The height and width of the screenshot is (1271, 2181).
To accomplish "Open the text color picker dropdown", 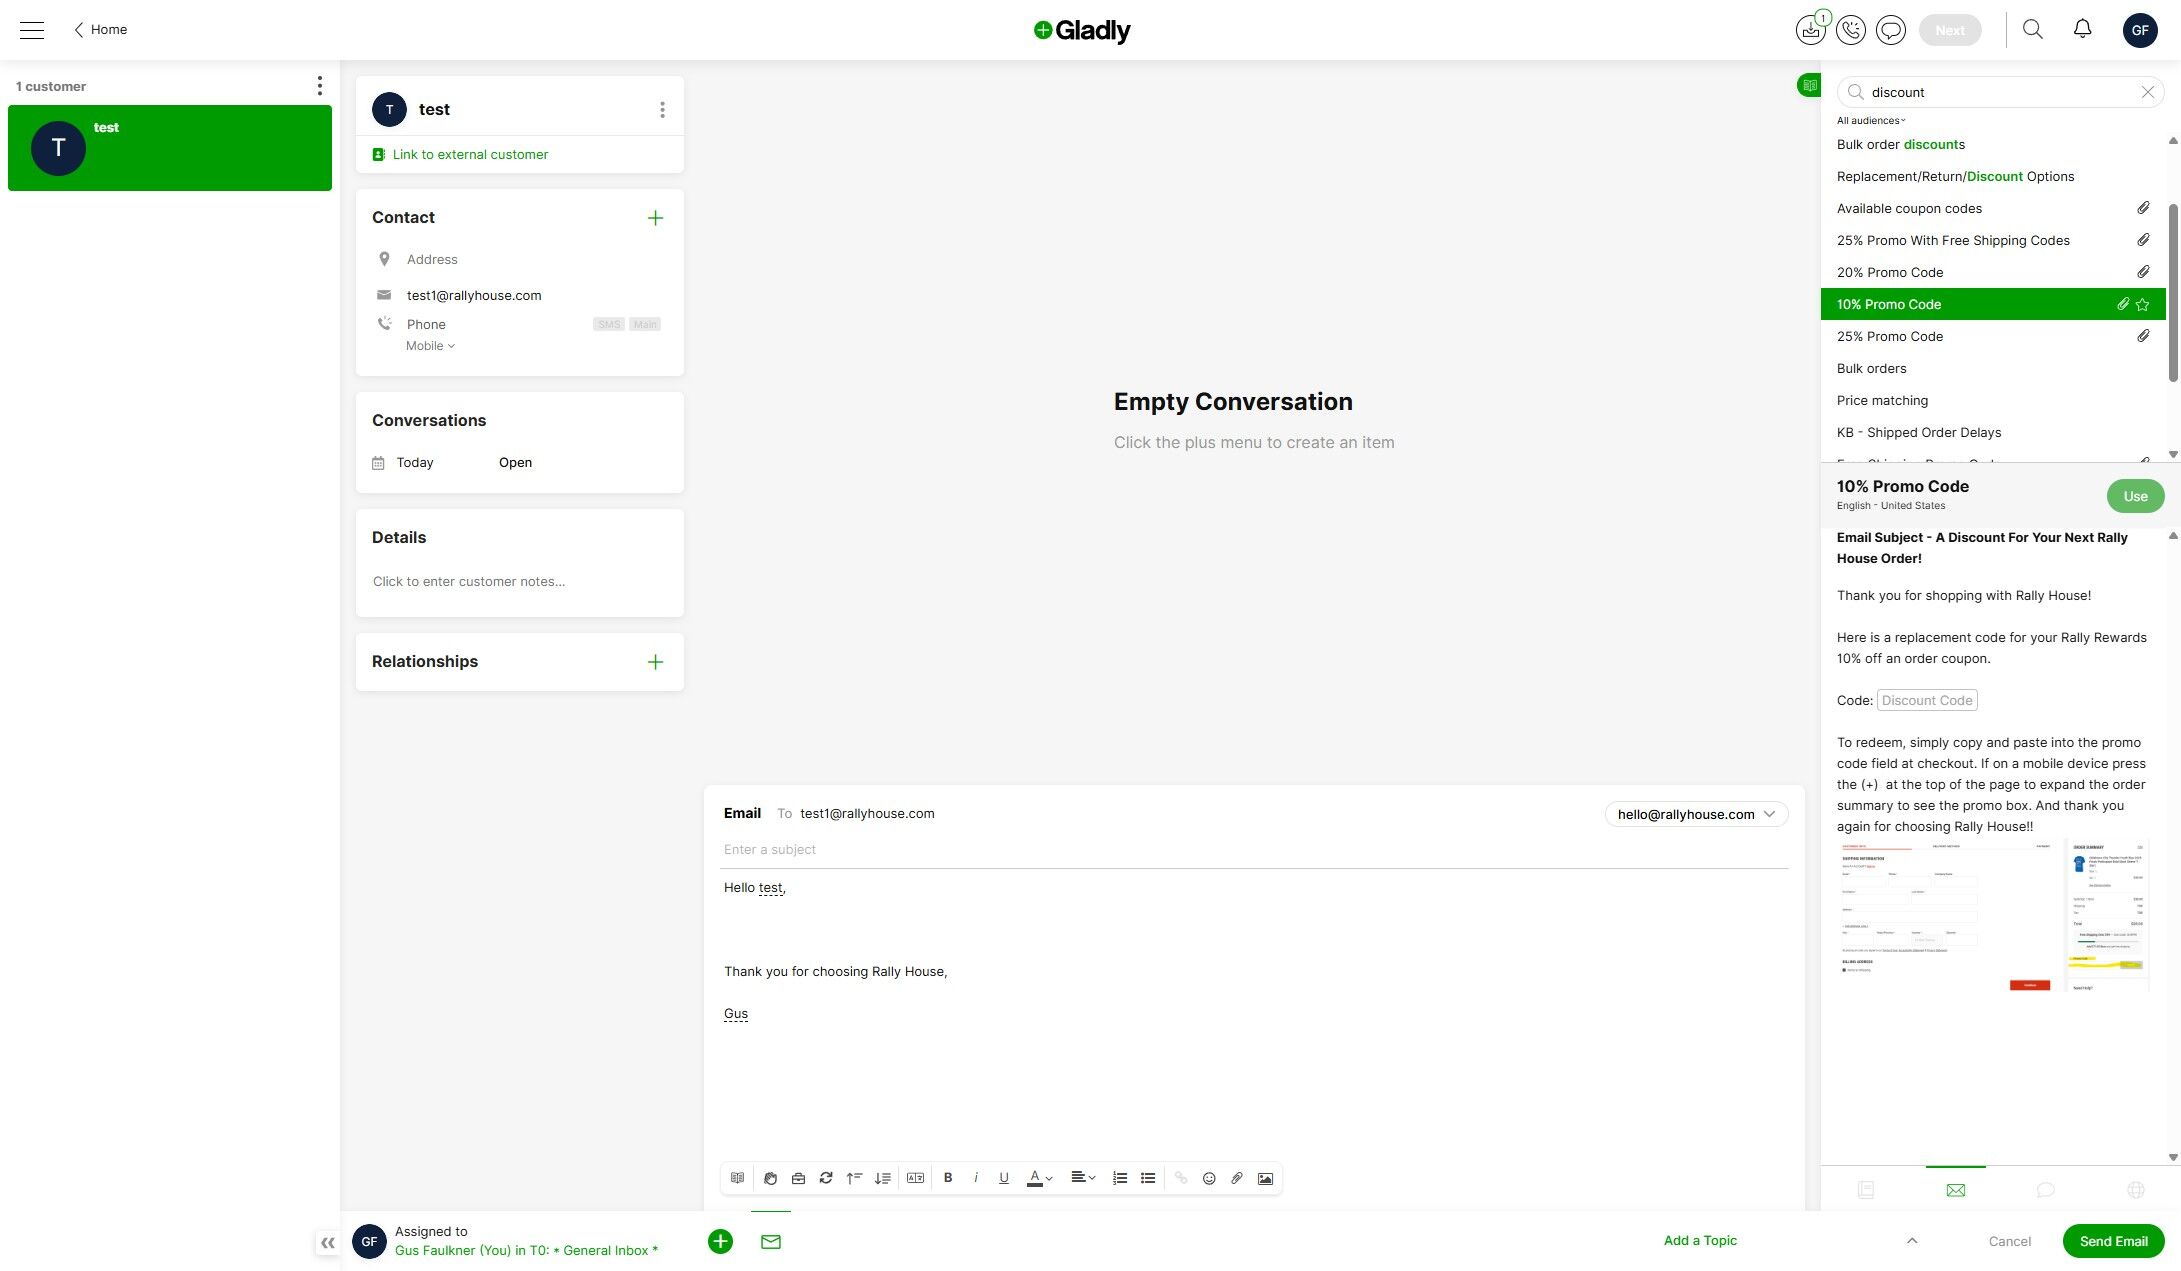I will (1040, 1178).
